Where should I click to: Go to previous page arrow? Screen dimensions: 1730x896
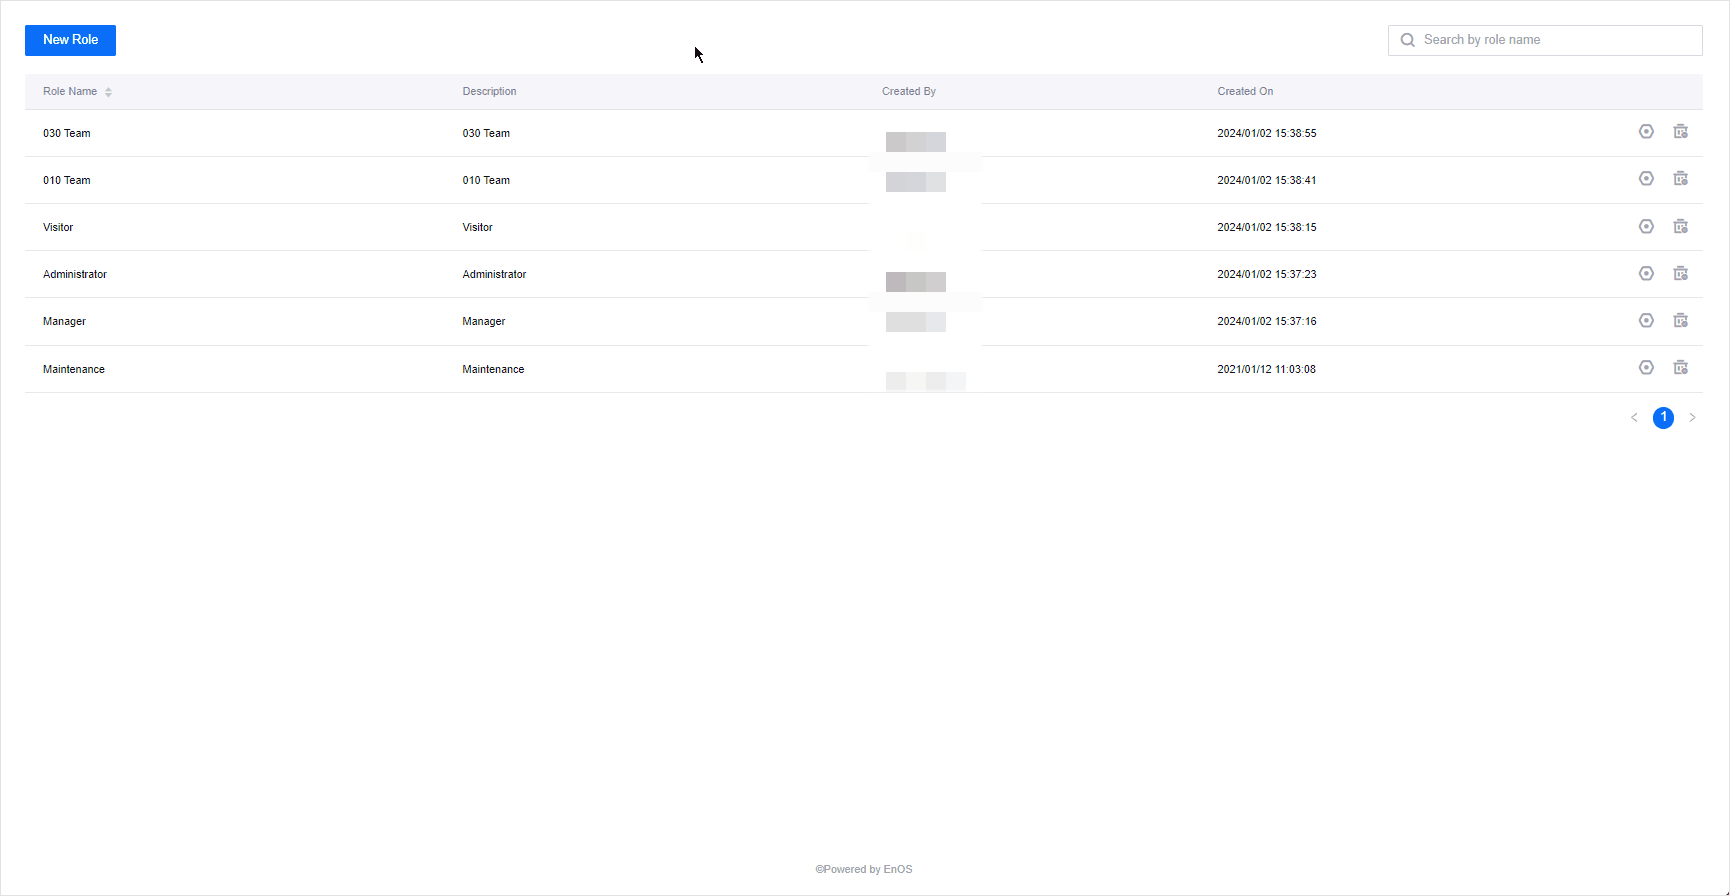[x=1634, y=418]
